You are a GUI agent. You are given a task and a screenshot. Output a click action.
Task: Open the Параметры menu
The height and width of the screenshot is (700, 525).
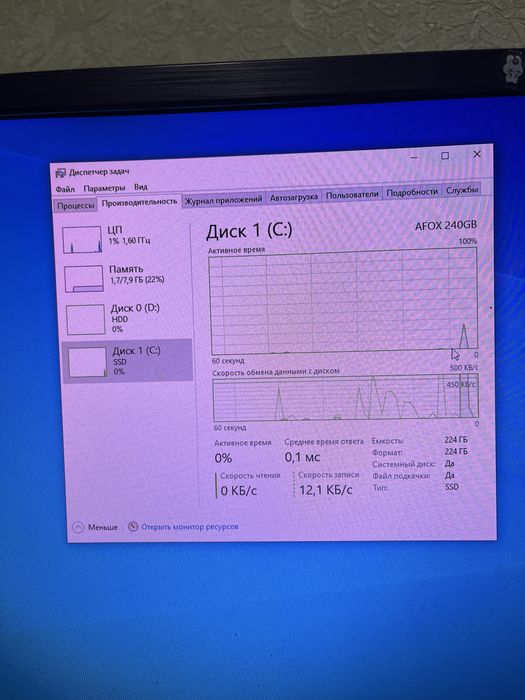tap(104, 188)
